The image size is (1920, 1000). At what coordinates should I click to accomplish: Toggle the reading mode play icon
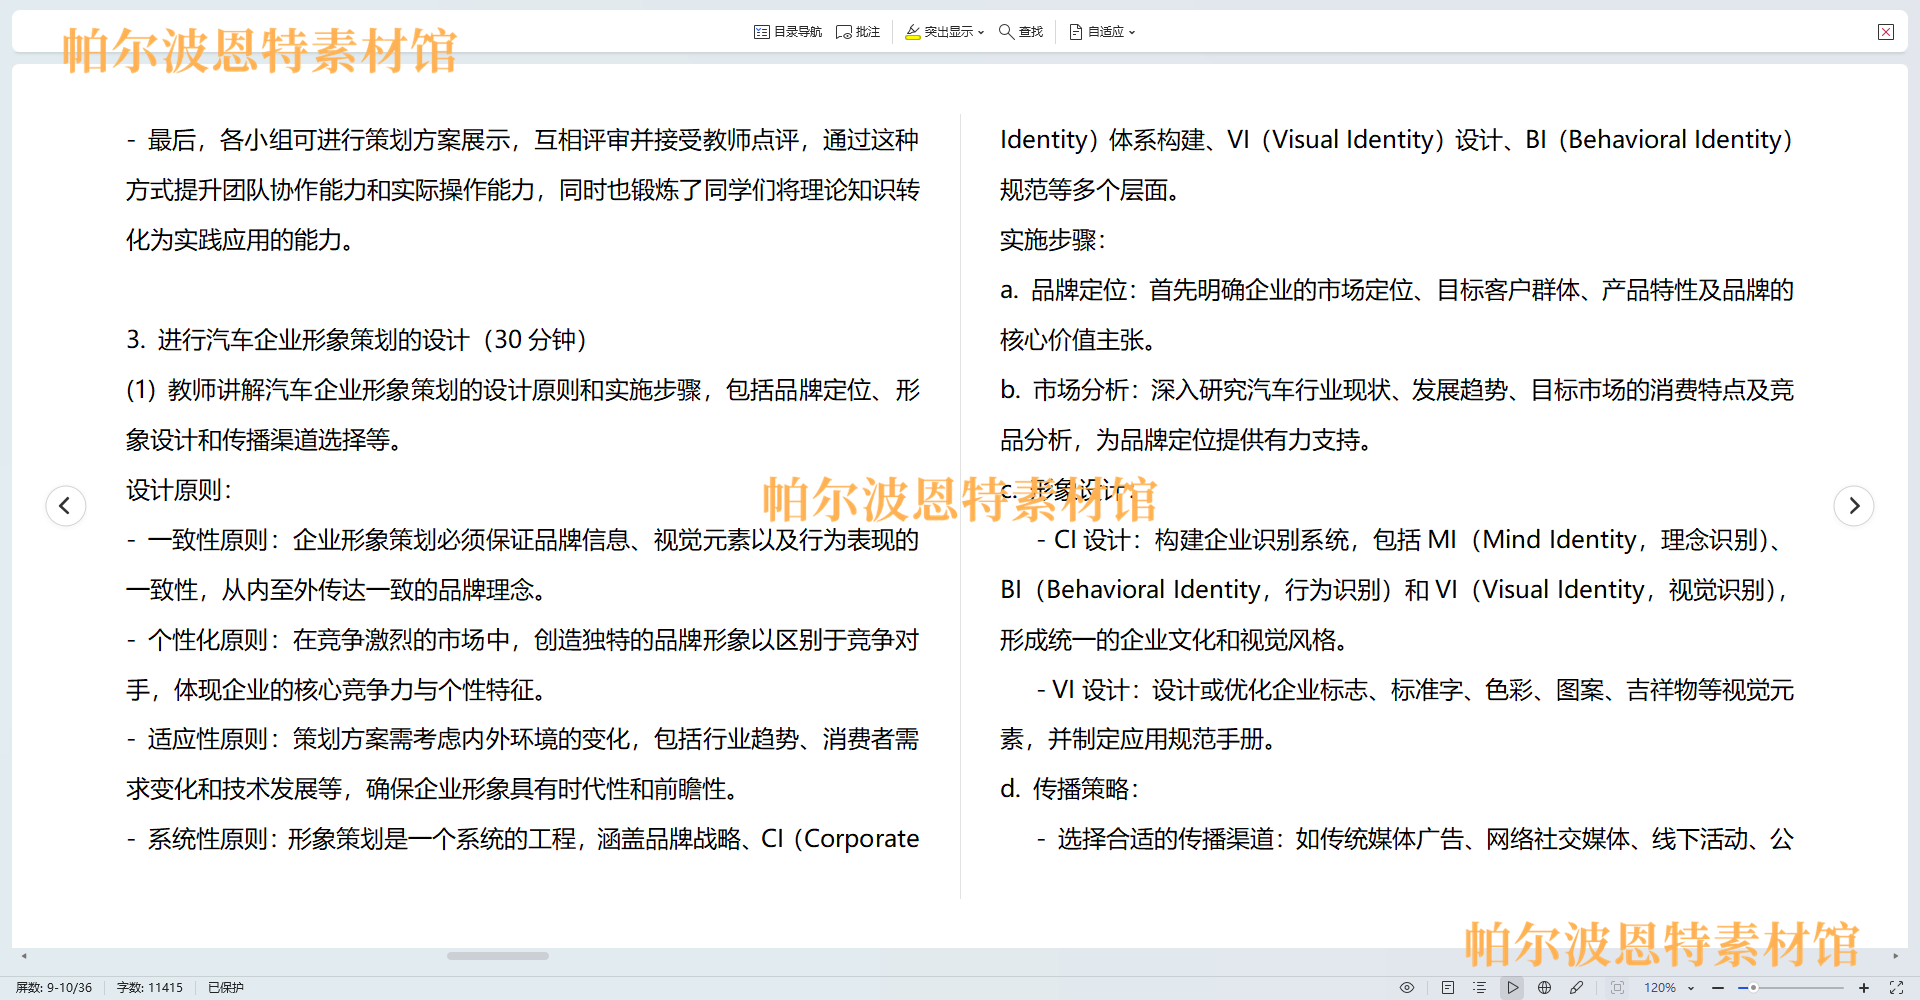click(x=1513, y=987)
